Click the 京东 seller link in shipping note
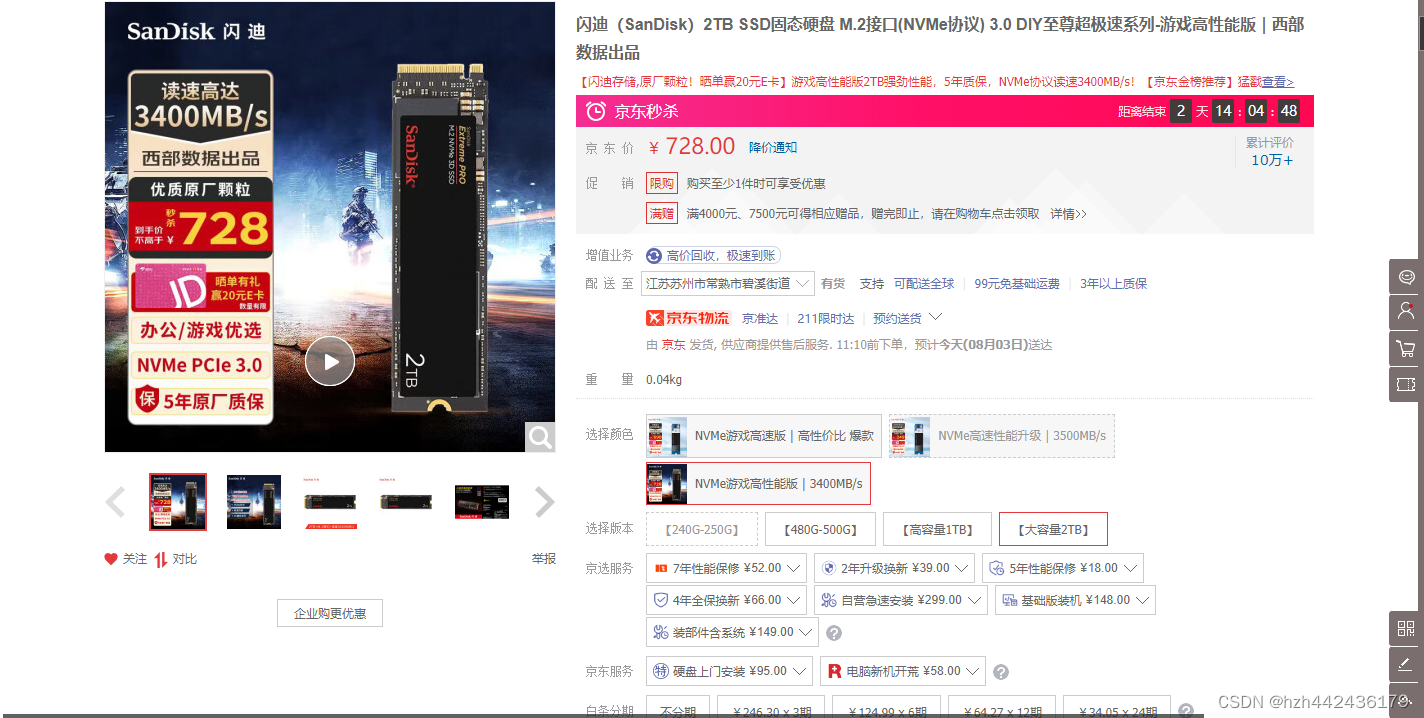Image resolution: width=1424 pixels, height=718 pixels. click(673, 345)
